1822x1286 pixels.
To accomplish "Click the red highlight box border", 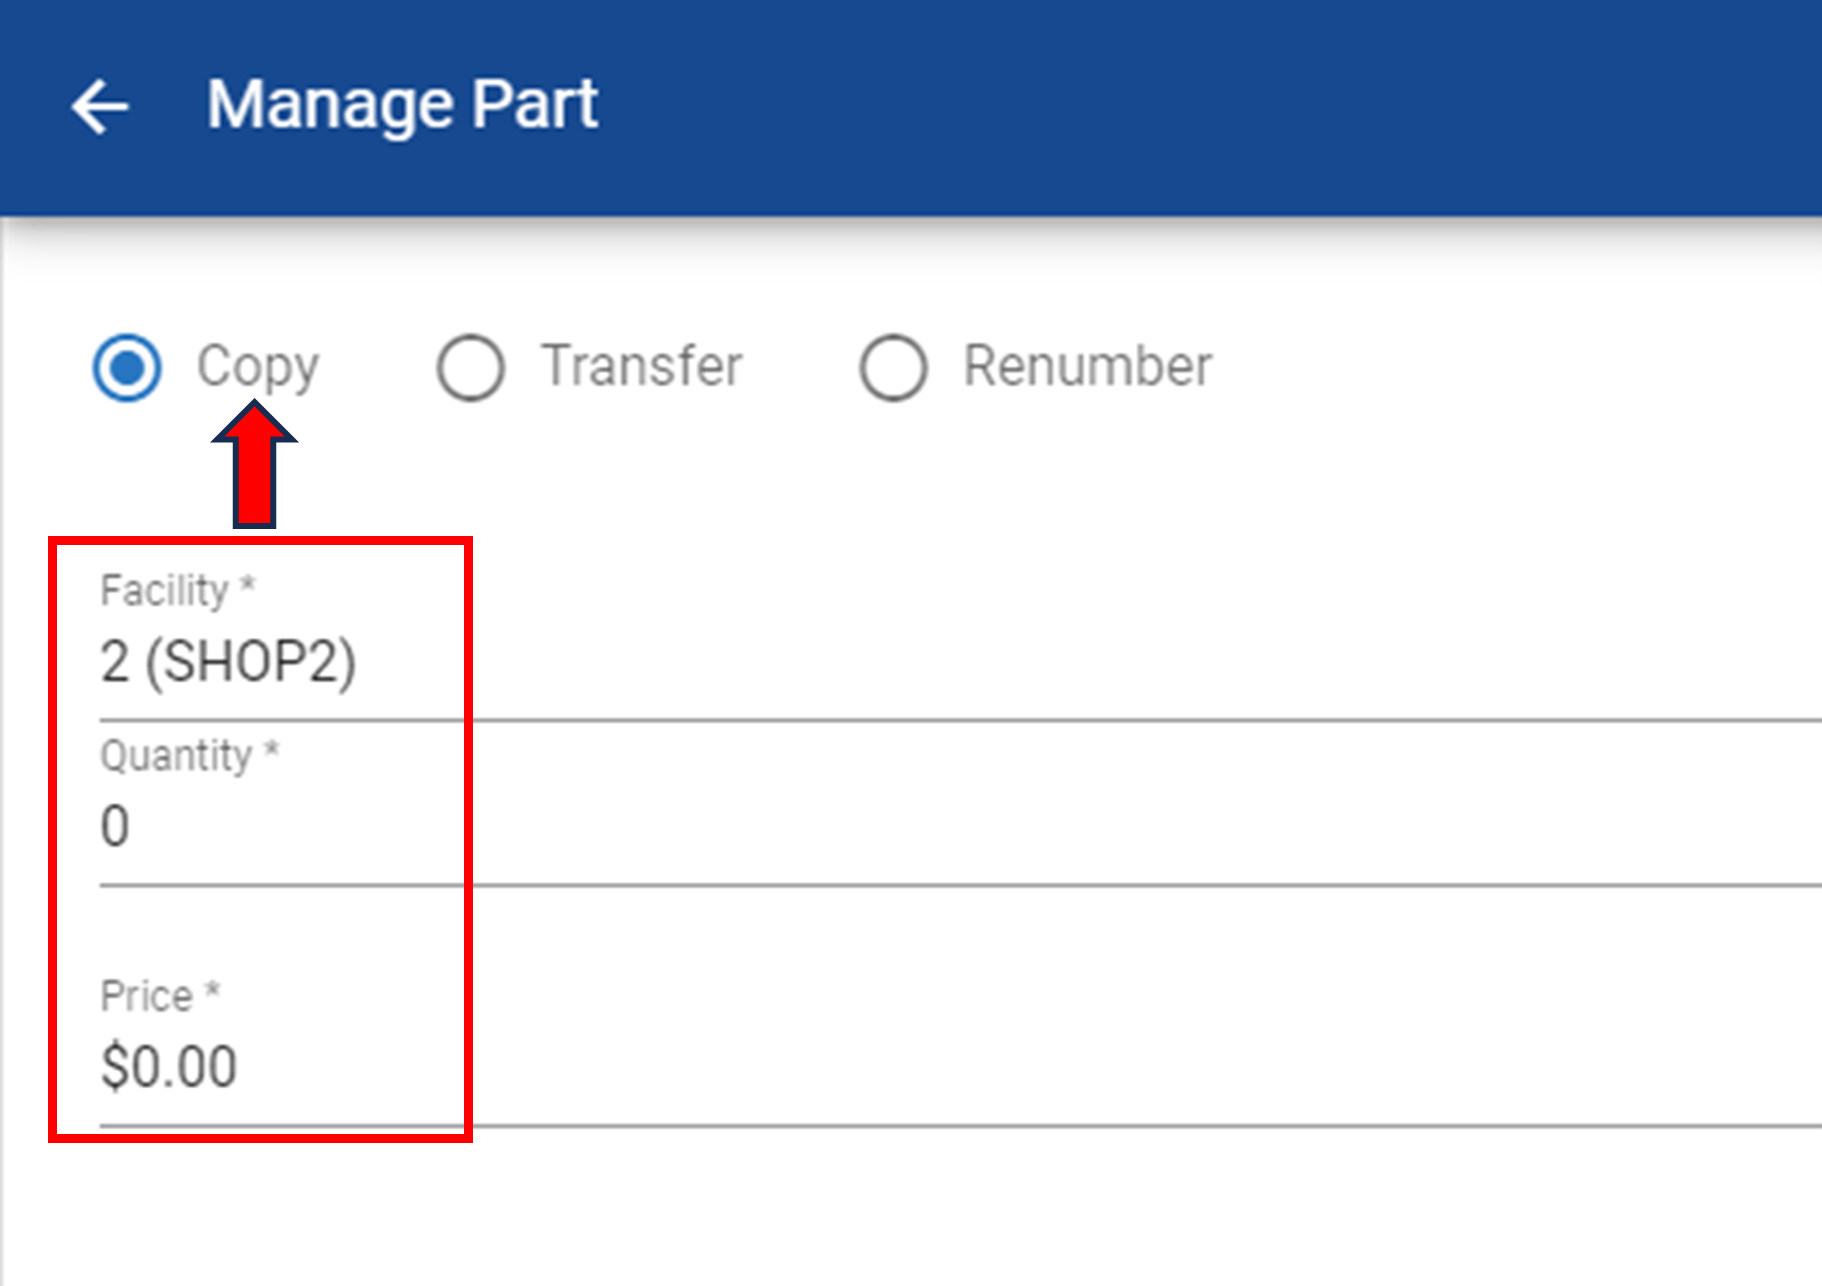I will 467,900.
